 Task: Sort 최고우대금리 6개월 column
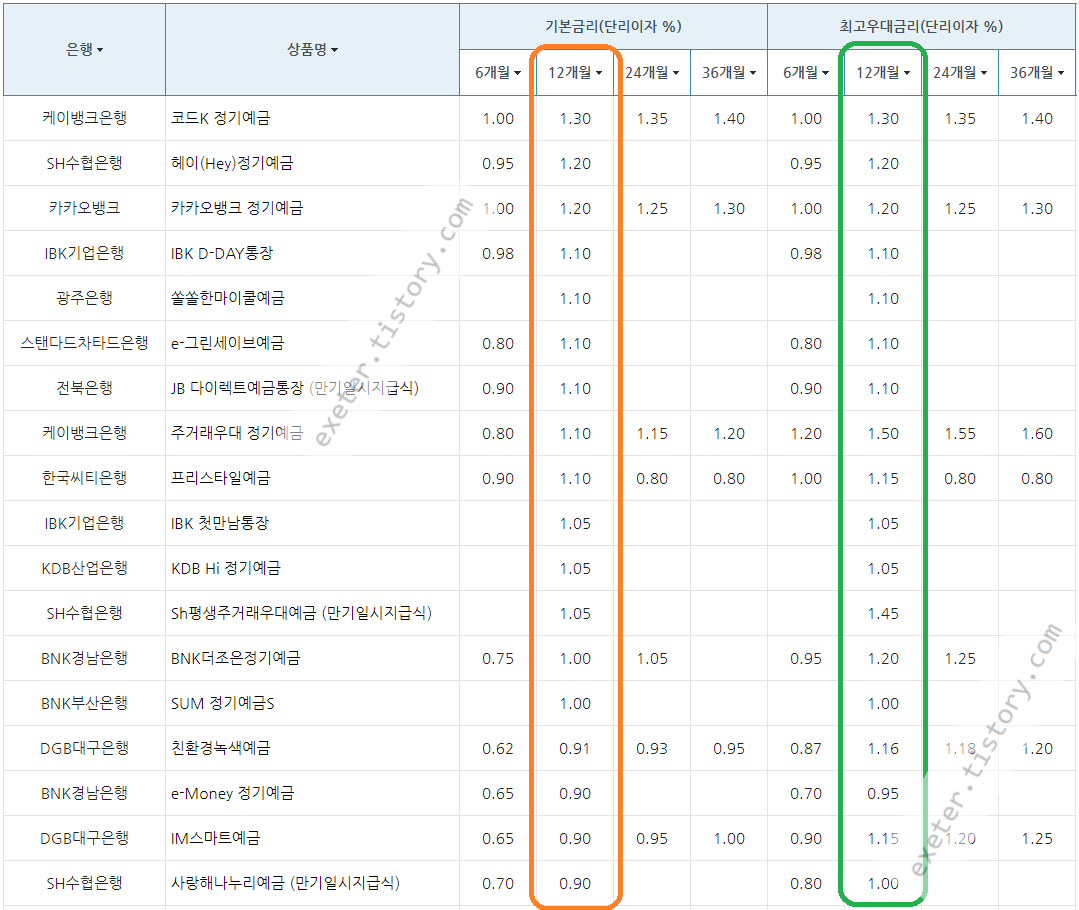(806, 72)
